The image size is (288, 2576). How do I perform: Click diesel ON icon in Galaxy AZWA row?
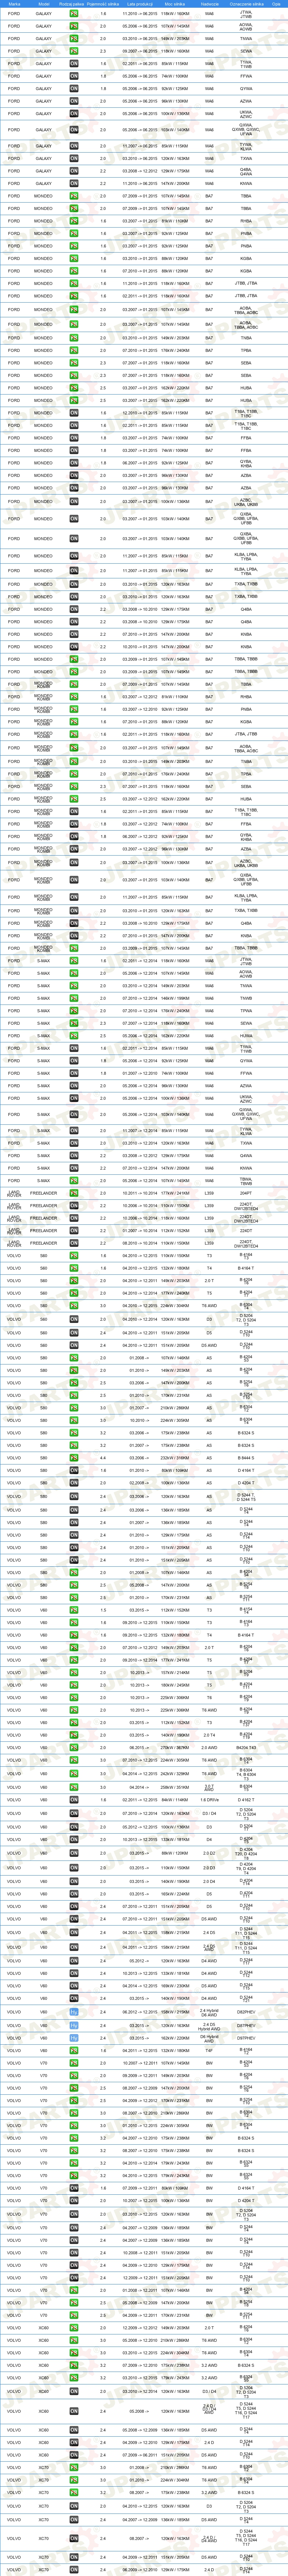(74, 101)
